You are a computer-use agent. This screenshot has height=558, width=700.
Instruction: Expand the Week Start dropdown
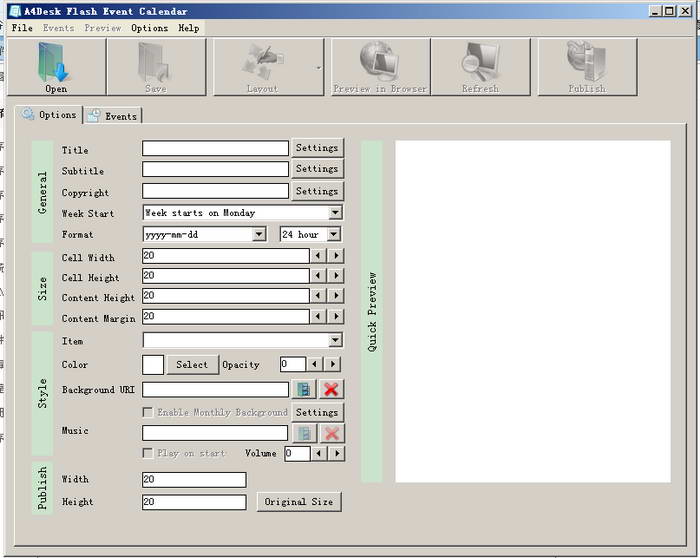(335, 212)
